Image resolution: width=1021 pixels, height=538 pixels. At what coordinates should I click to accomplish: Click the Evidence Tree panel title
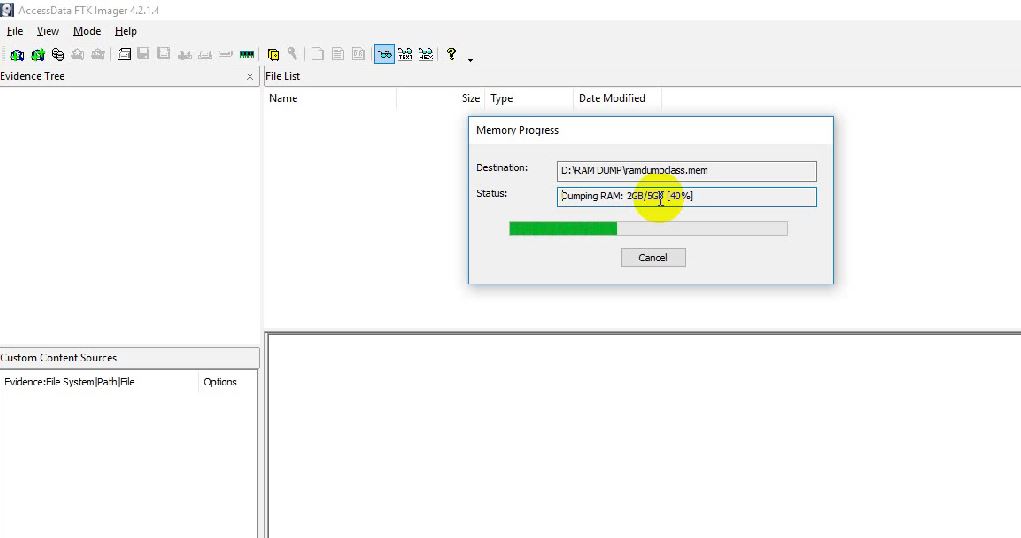pos(33,76)
